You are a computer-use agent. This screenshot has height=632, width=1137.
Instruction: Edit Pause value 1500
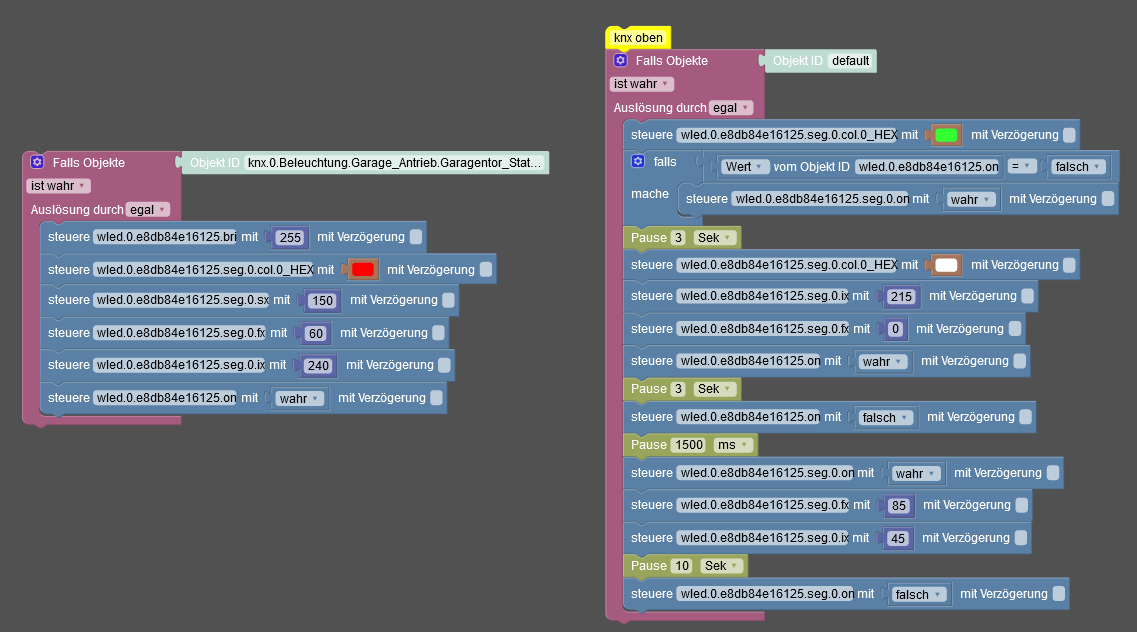689,445
